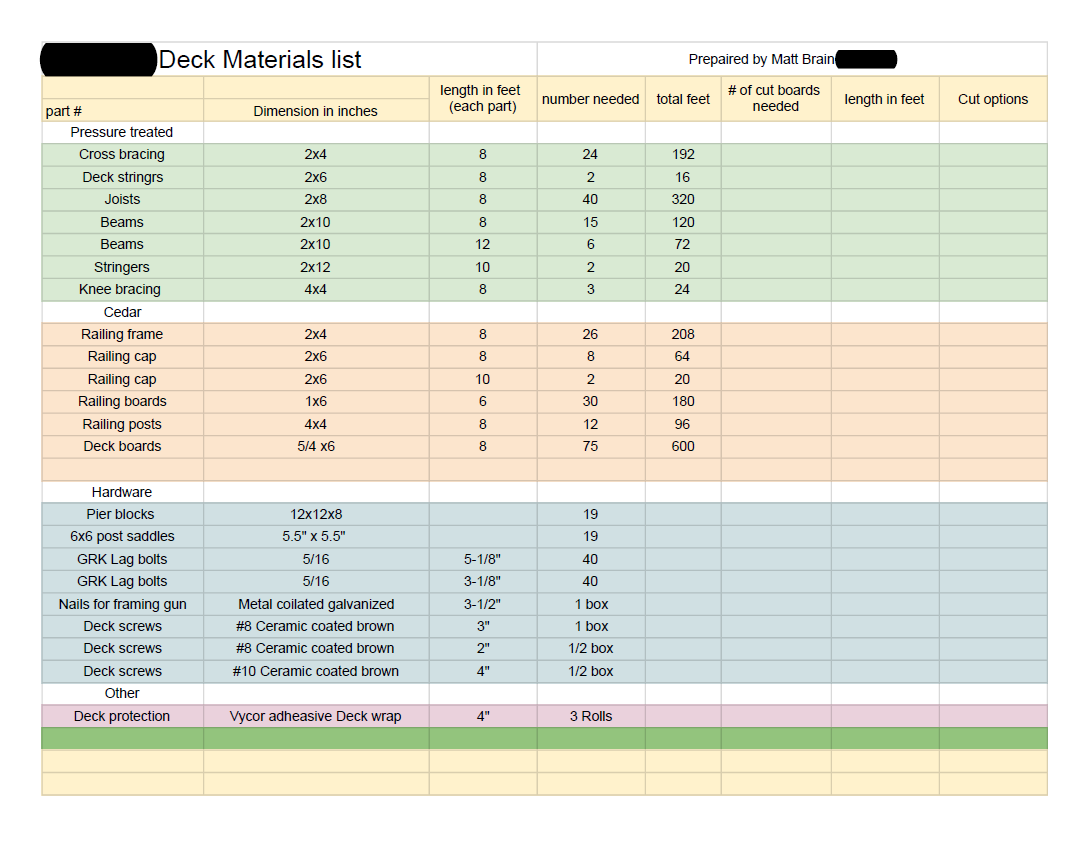Image resolution: width=1090 pixels, height=843 pixels.
Task: Select the 'Hardware' section label
Action: pyautogui.click(x=122, y=492)
